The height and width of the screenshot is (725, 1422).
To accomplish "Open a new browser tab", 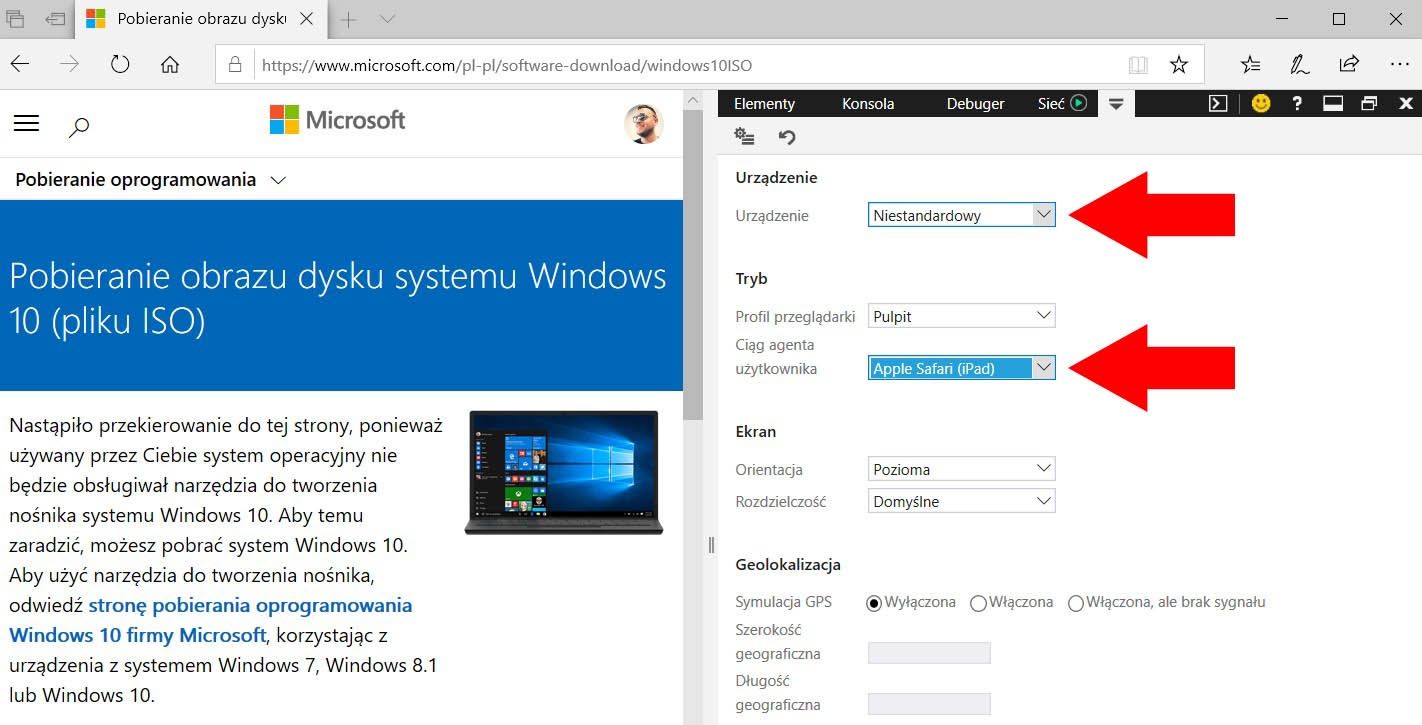I will click(x=349, y=19).
